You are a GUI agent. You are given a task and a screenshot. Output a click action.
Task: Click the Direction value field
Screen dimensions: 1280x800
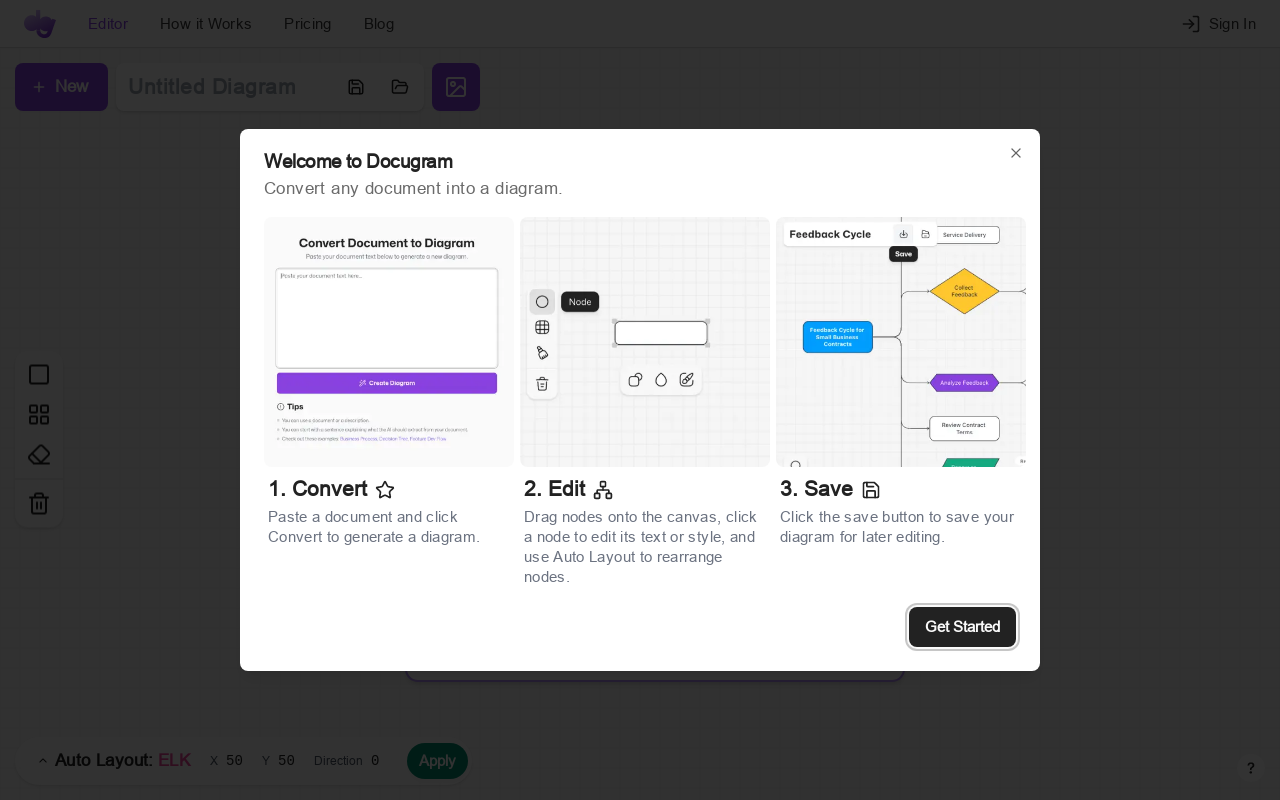tap(375, 761)
